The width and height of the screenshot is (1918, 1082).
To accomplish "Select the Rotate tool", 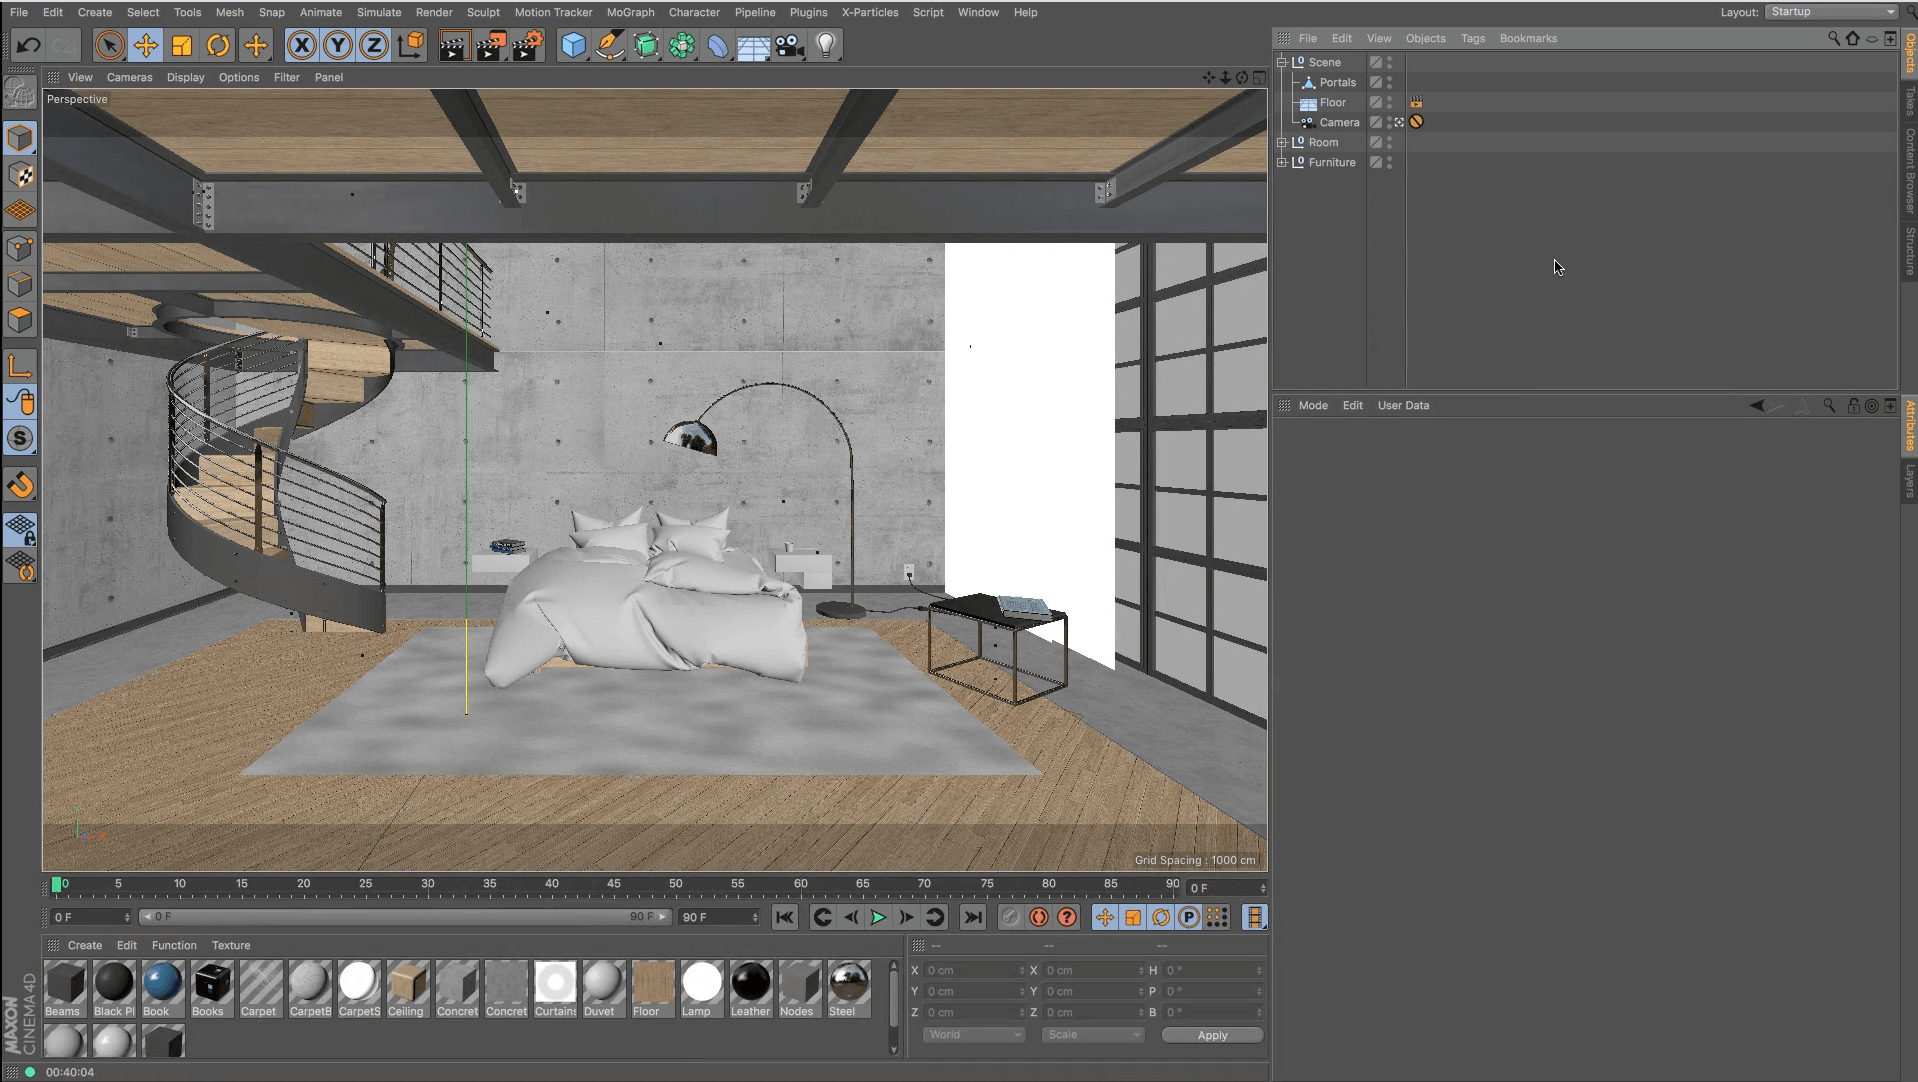I will coord(218,46).
